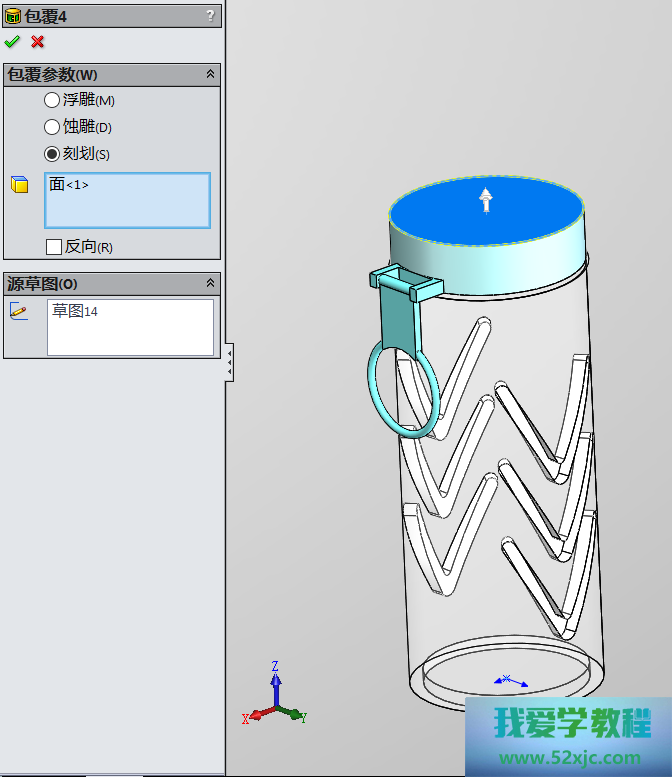Click the blue origin marker at bottle bottom
Screen dimensions: 672x777
point(506,680)
